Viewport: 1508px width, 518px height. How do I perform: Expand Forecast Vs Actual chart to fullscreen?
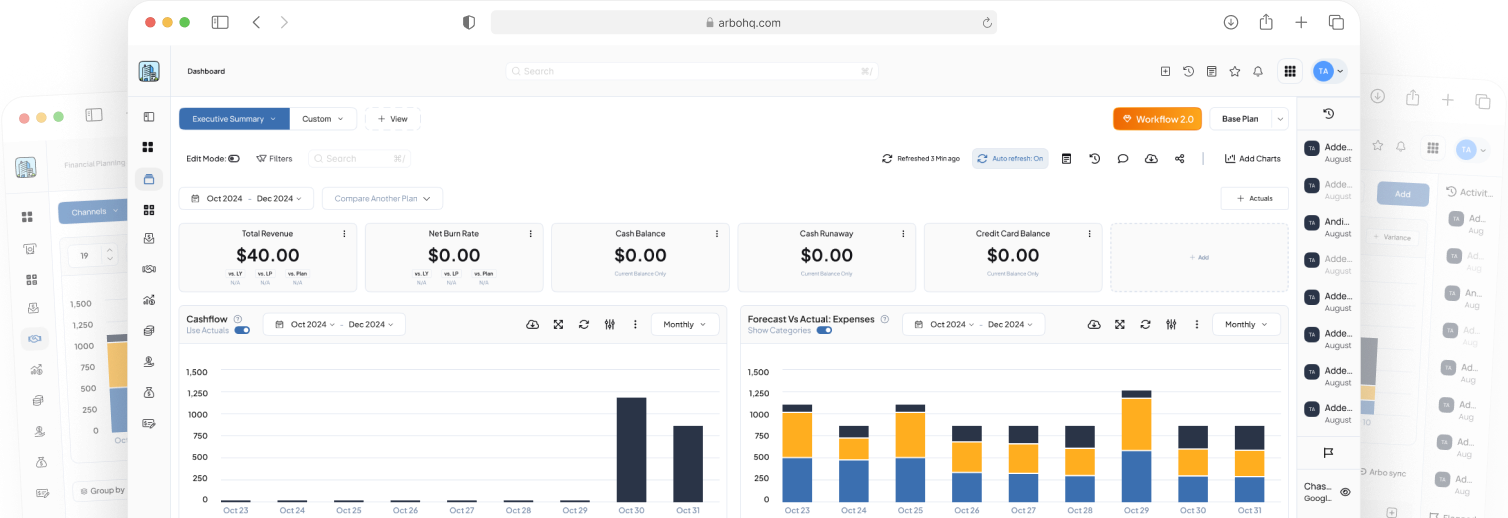(1120, 324)
